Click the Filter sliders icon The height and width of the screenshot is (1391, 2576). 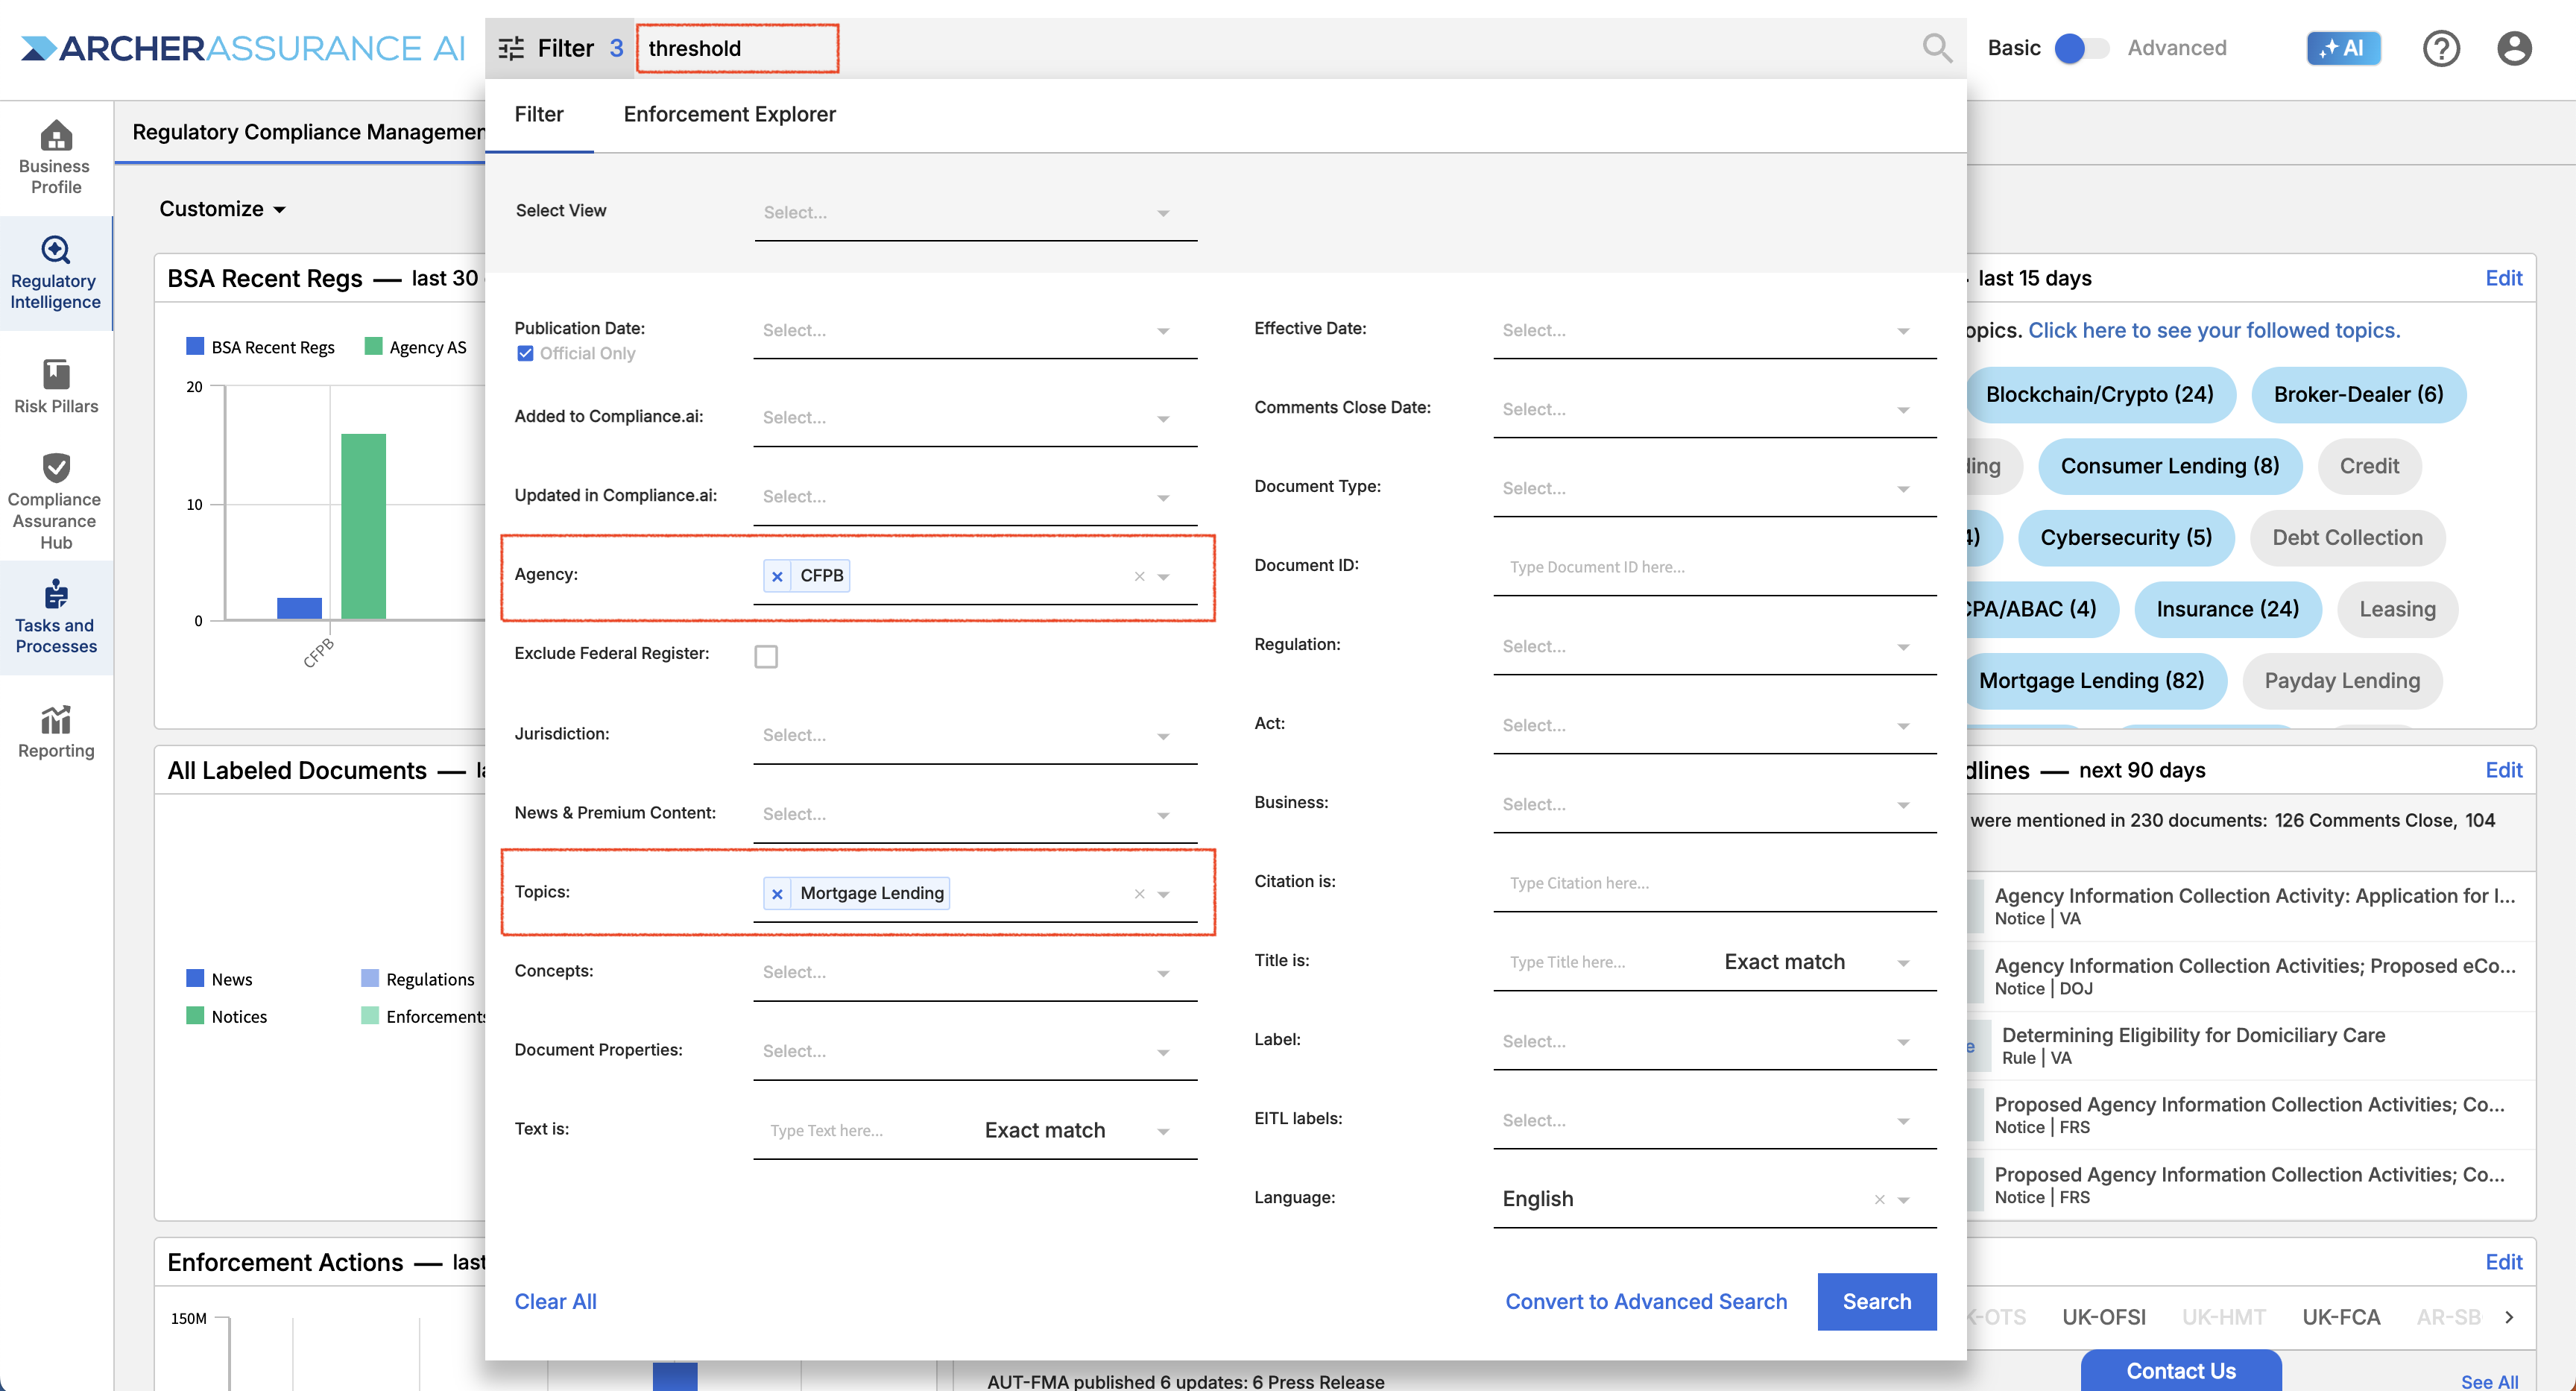coord(511,48)
